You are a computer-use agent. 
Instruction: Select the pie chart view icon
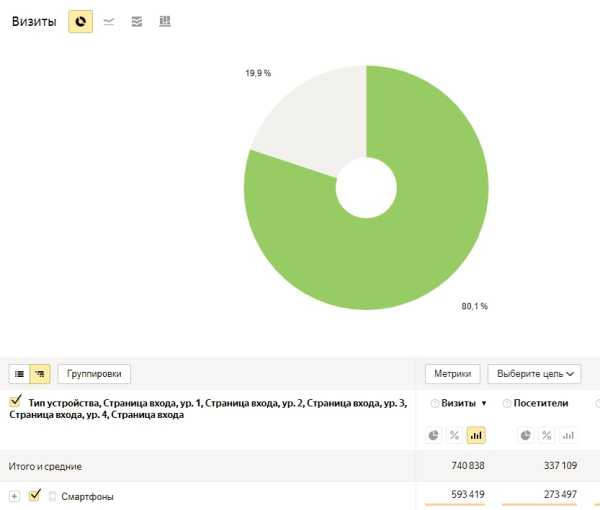click(80, 21)
